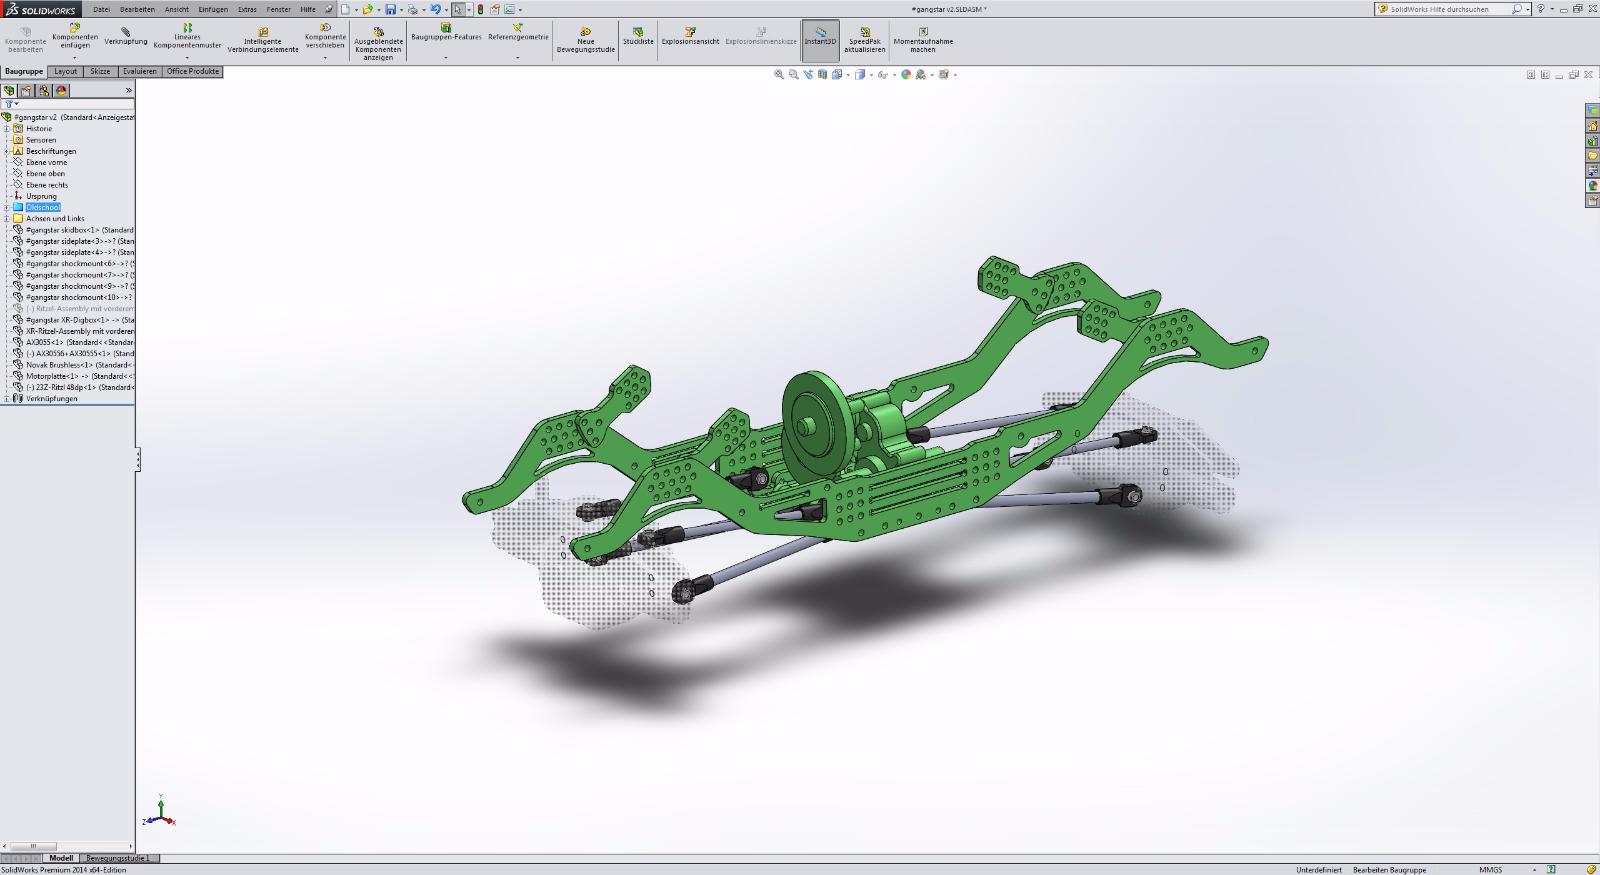Click the Rebuild traffic light icon
The image size is (1600, 875).
pyautogui.click(x=480, y=9)
